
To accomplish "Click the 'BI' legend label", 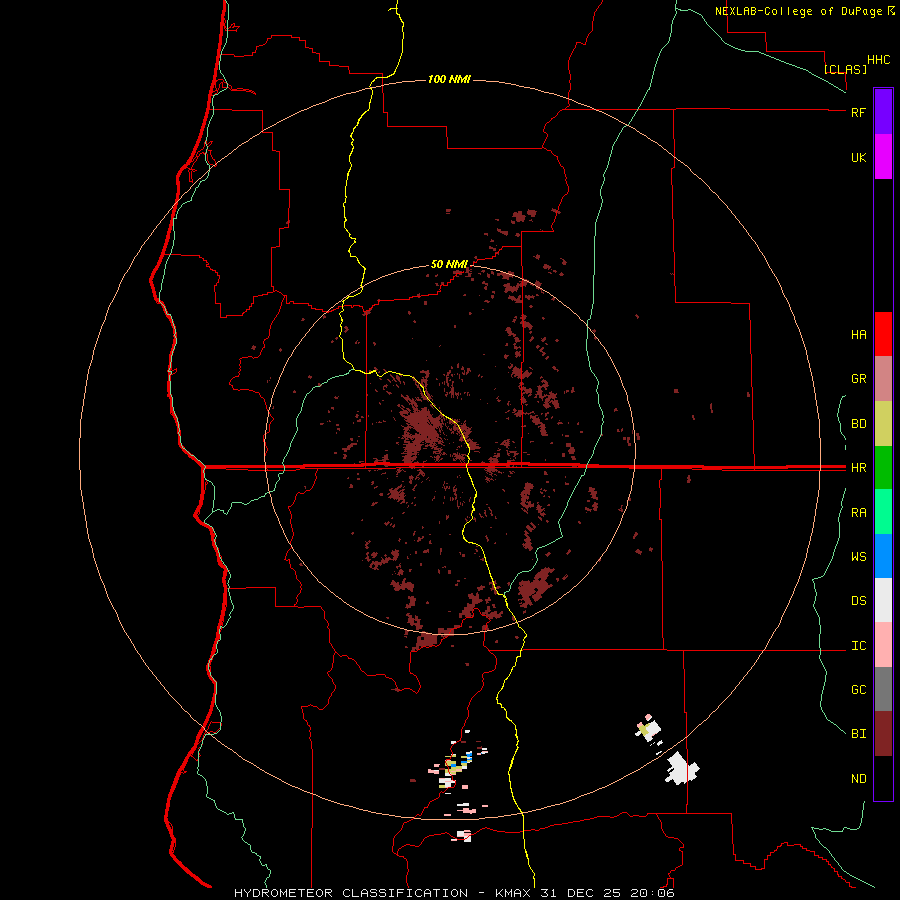I will [x=858, y=734].
